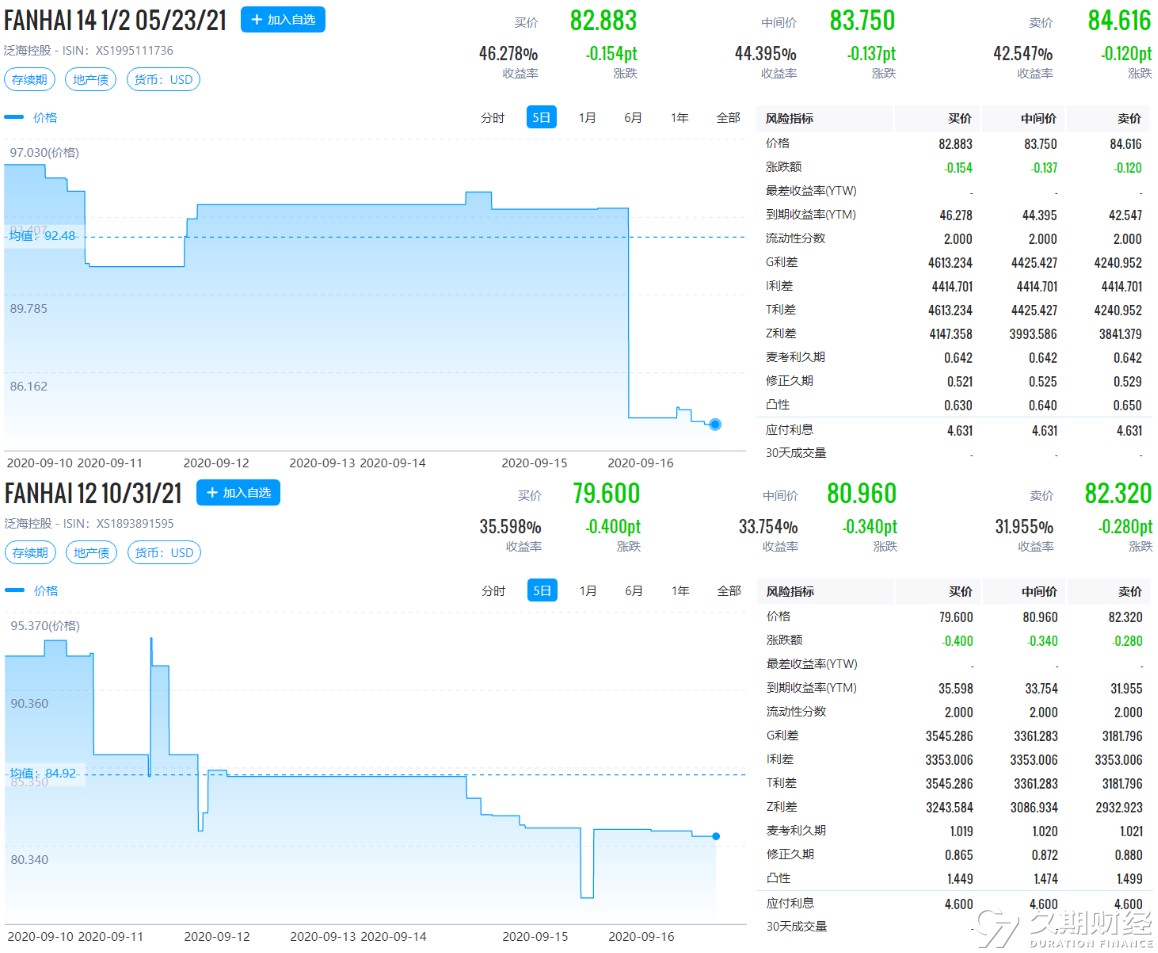The width and height of the screenshot is (1158, 953).
Task: Click FANHAI 12 10/31/21 bond title
Action: tap(93, 493)
